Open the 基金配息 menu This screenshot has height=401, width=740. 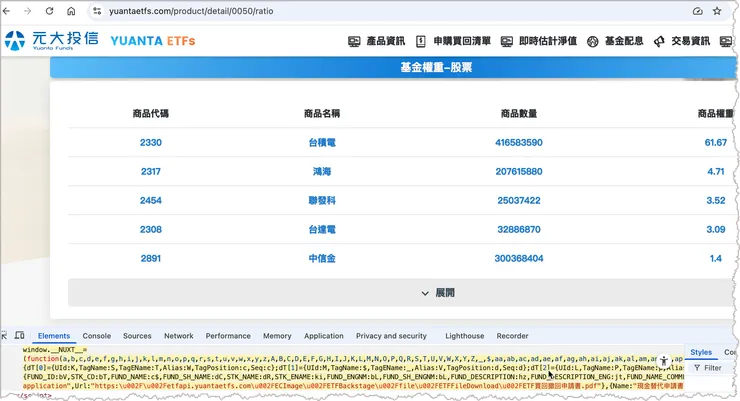tap(624, 41)
